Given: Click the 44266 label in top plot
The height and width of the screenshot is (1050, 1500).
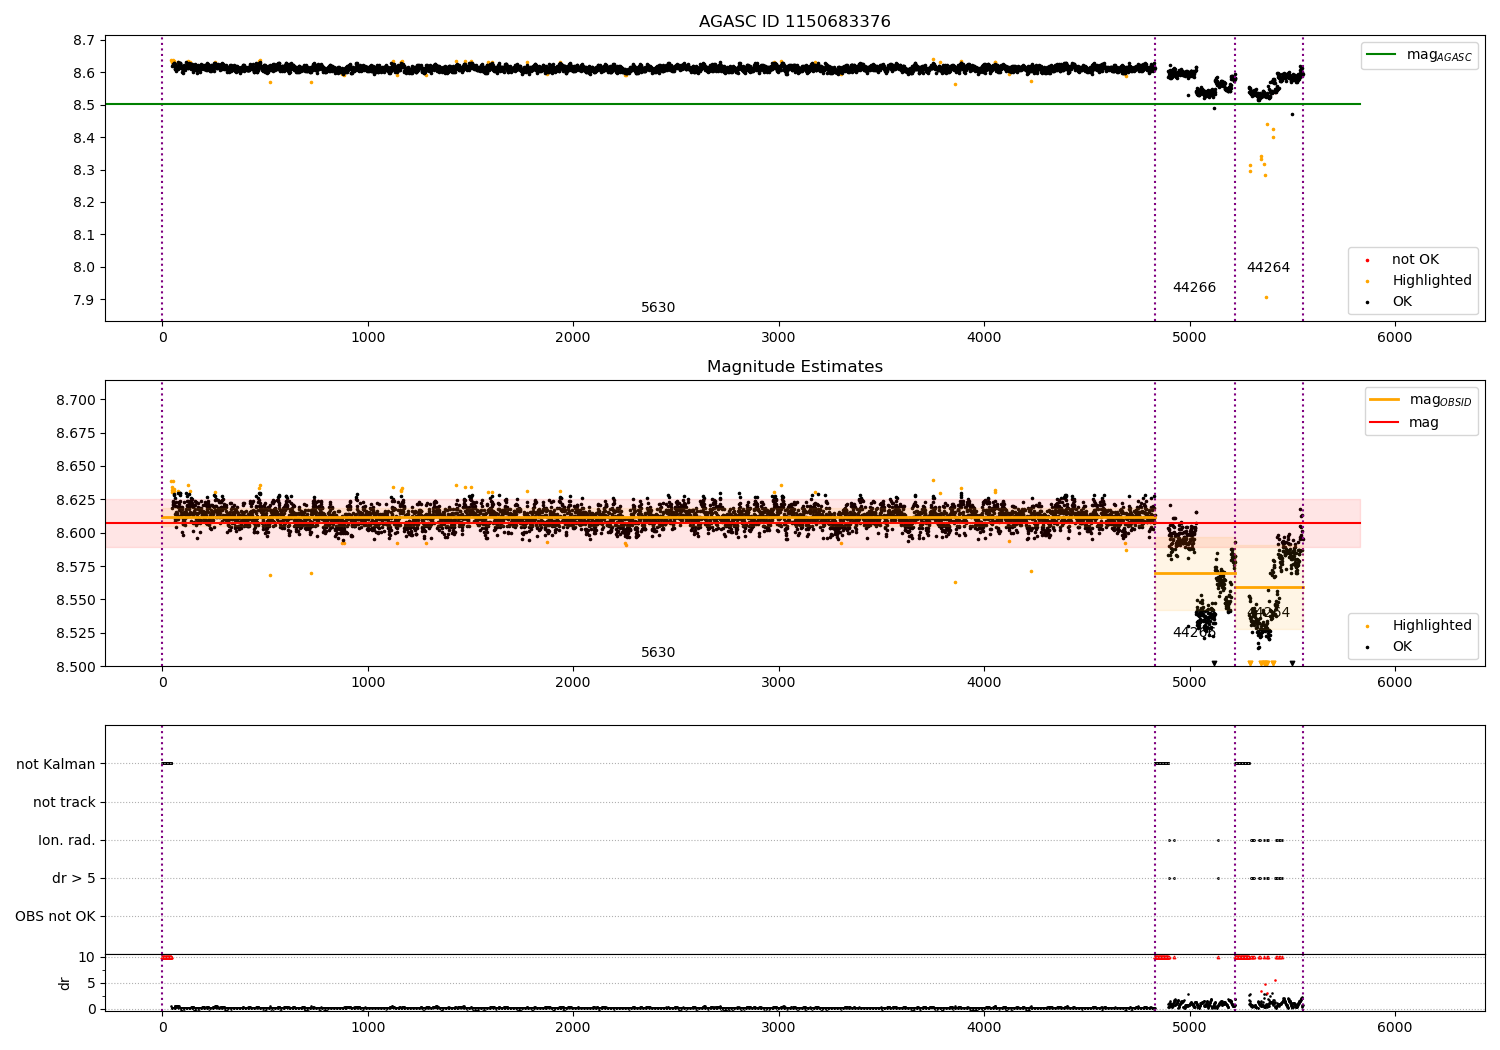Looking at the screenshot, I should (1194, 288).
